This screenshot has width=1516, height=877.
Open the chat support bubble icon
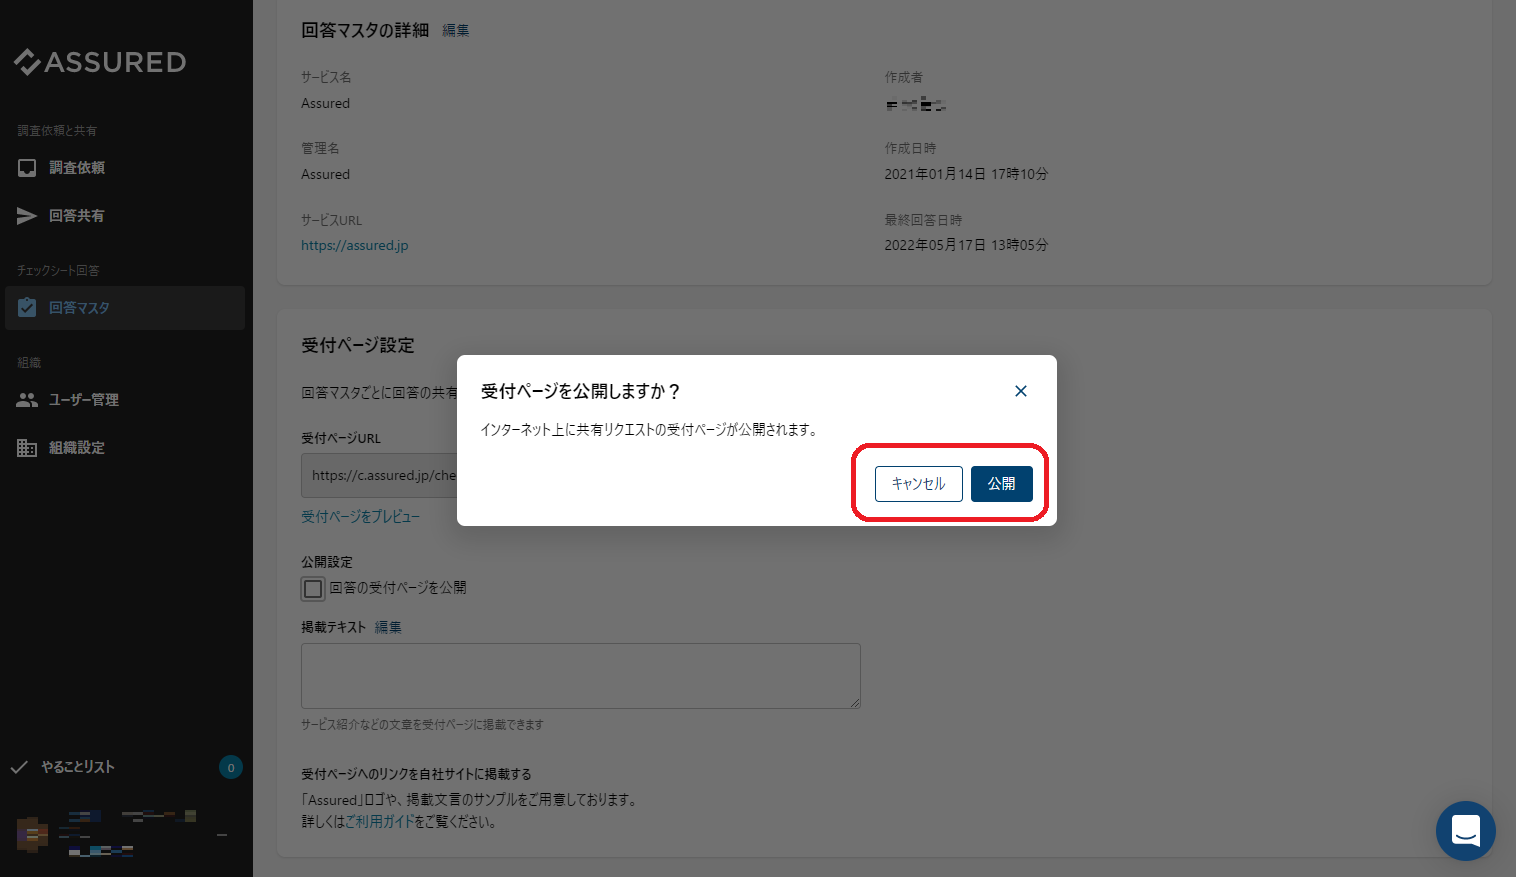pos(1466,831)
